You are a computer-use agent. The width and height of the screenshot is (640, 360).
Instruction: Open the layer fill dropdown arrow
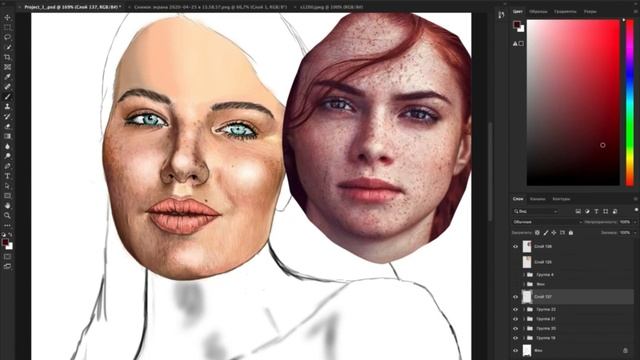point(635,233)
